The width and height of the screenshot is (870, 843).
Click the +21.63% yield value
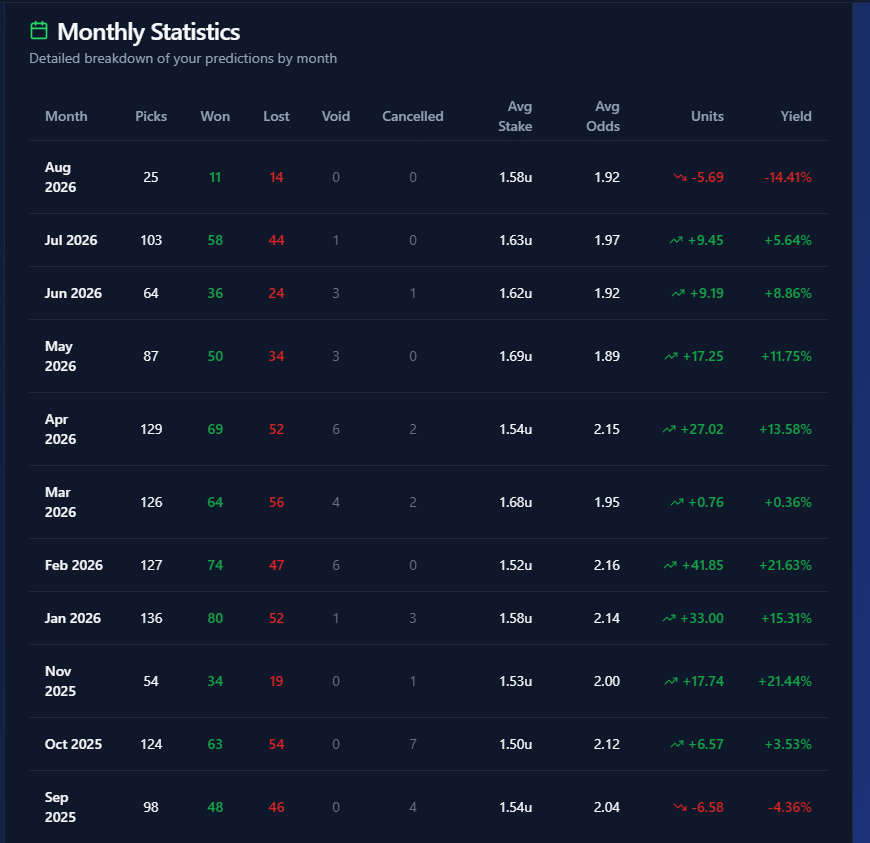click(785, 565)
